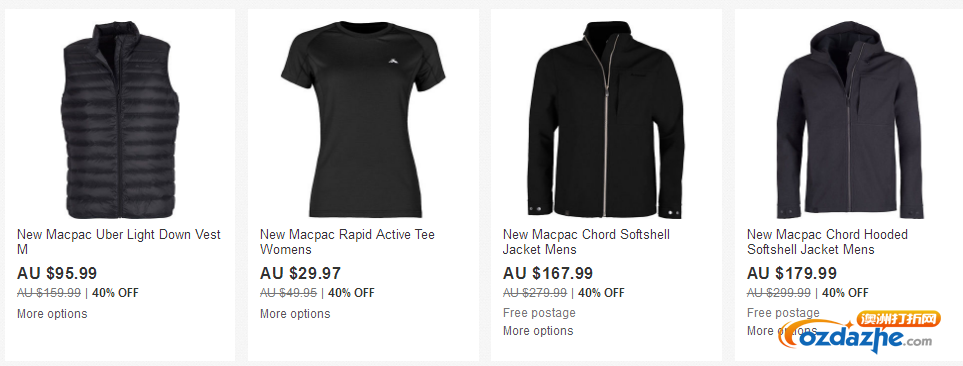Click New Macpac Chord Softshell Jacket Mens title
Image resolution: width=963 pixels, height=366 pixels.
coord(586,242)
